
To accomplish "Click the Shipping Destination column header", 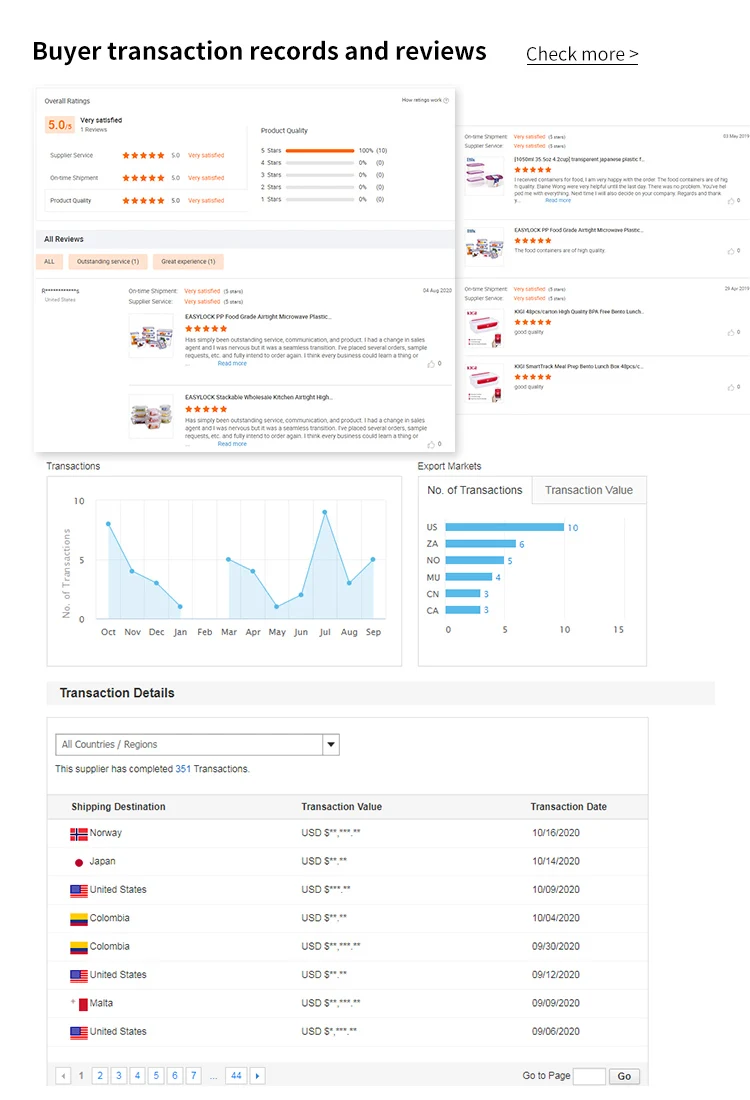I will pyautogui.click(x=119, y=807).
